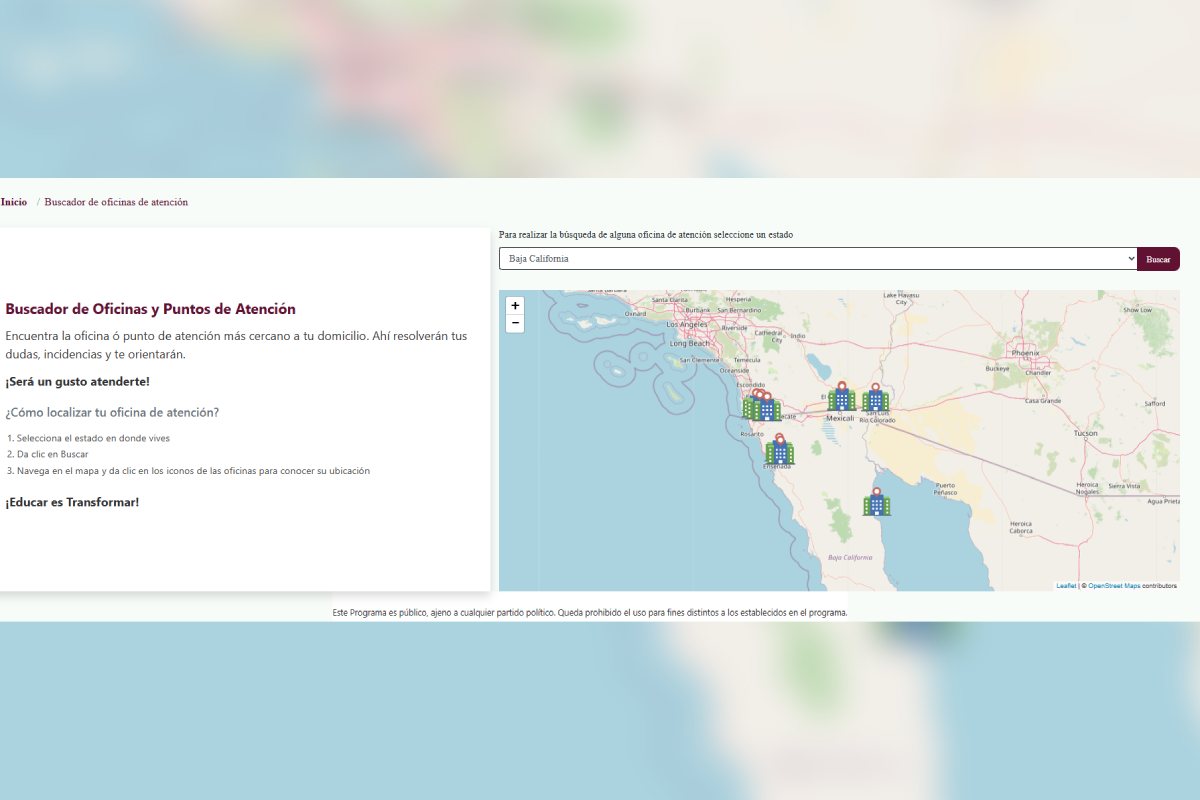Click the heading Buscador de Oficinas y Puntos de Atención
1200x800 pixels.
[150, 309]
